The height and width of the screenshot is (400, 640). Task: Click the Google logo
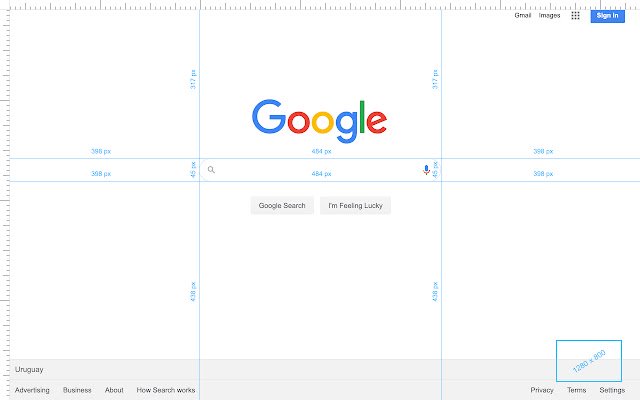click(x=320, y=121)
